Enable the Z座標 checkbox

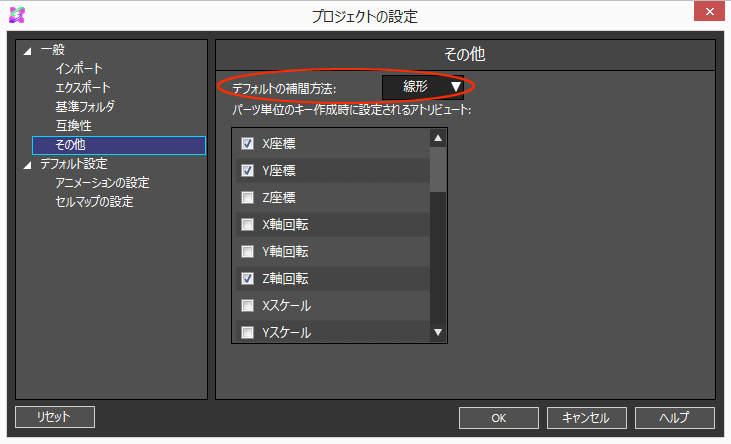point(247,197)
